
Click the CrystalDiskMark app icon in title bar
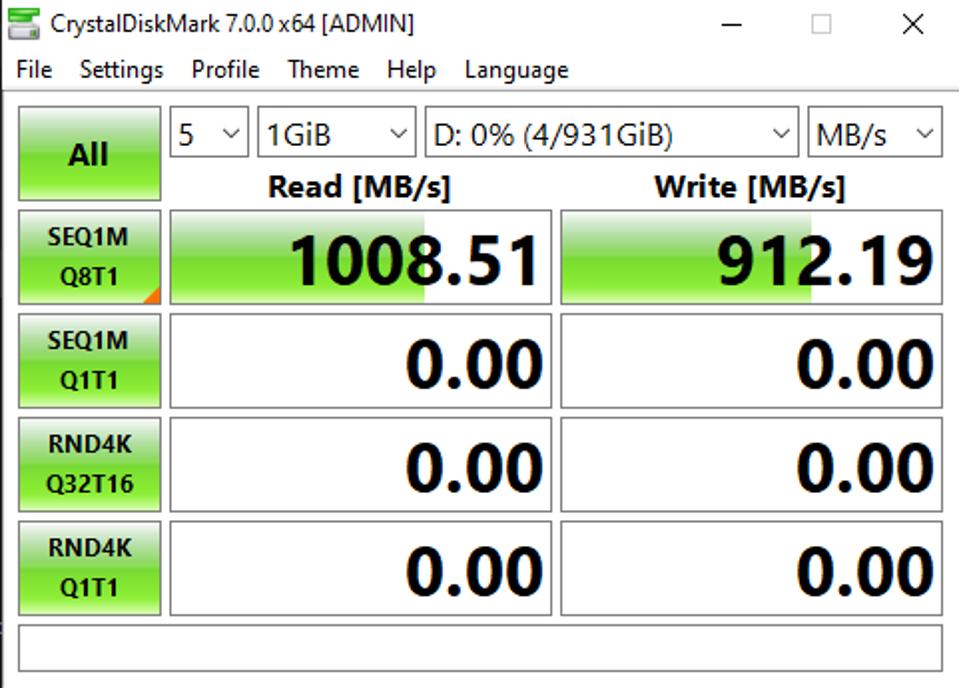(x=24, y=24)
